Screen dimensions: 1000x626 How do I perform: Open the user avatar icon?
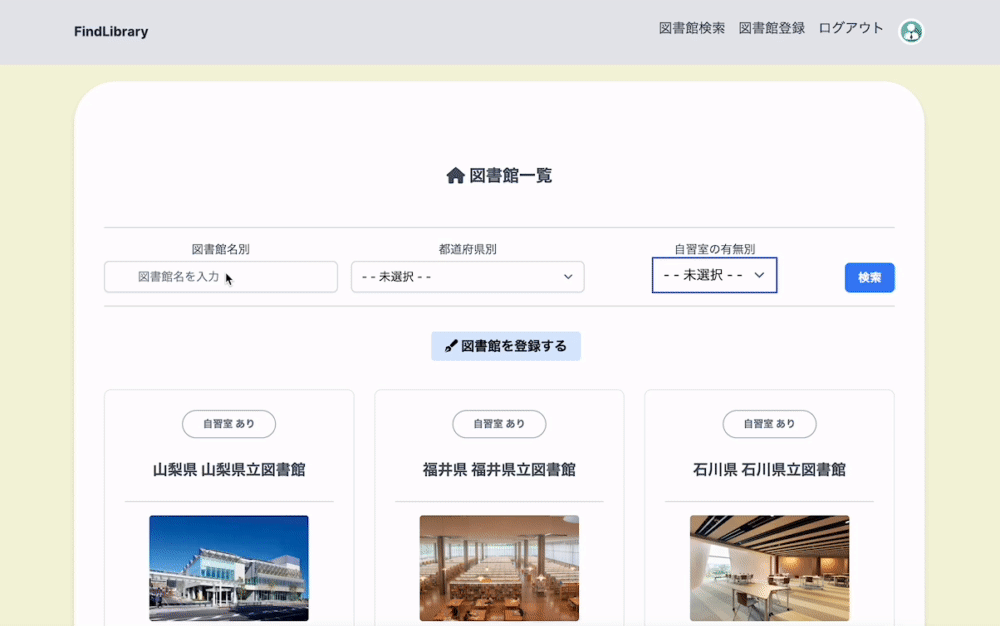pyautogui.click(x=911, y=31)
